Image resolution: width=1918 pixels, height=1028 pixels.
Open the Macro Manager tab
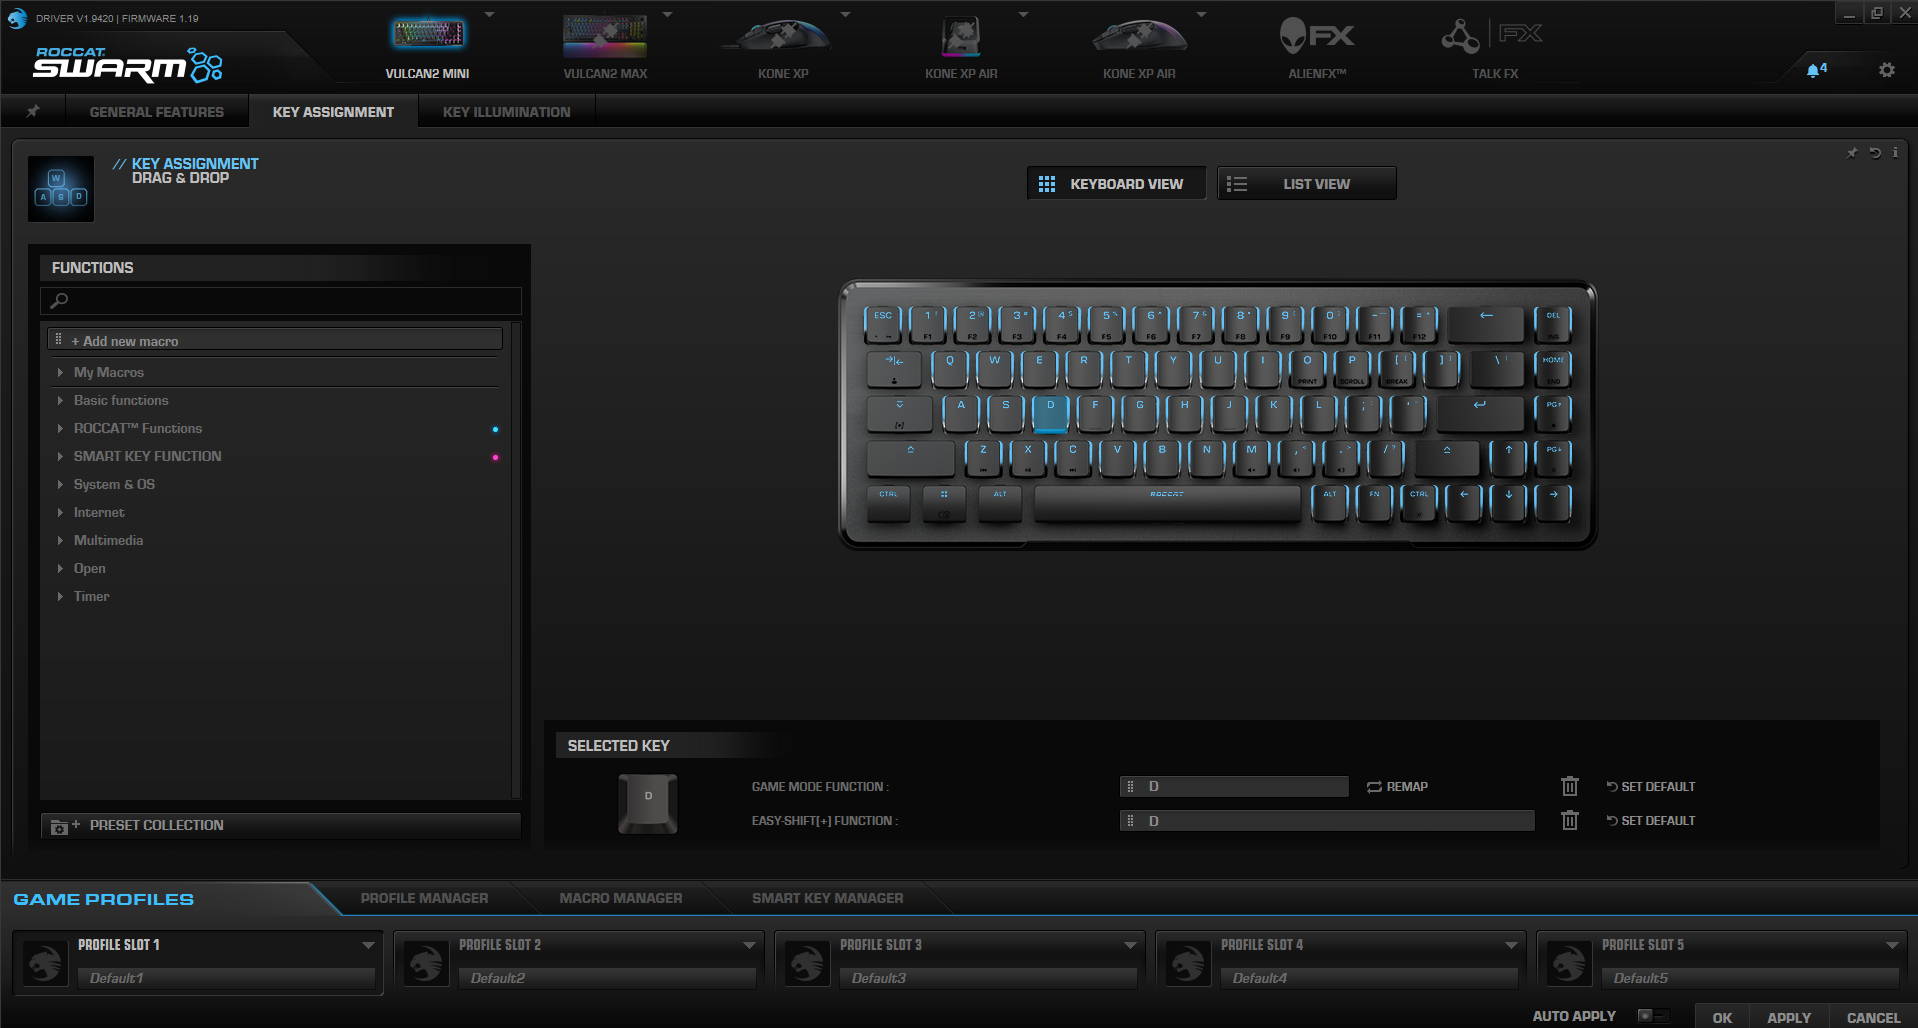(621, 898)
